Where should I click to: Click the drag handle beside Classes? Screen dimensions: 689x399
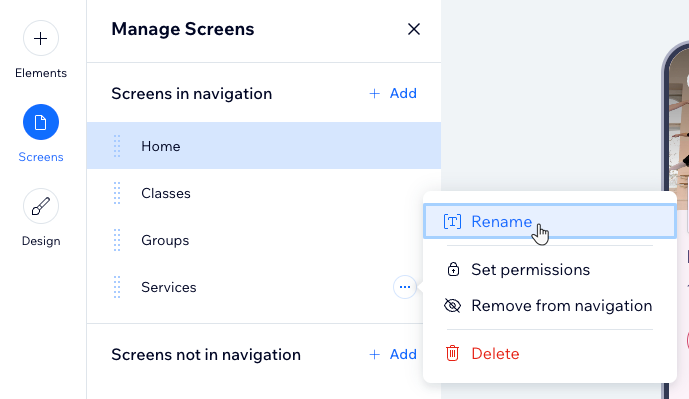[x=117, y=193]
